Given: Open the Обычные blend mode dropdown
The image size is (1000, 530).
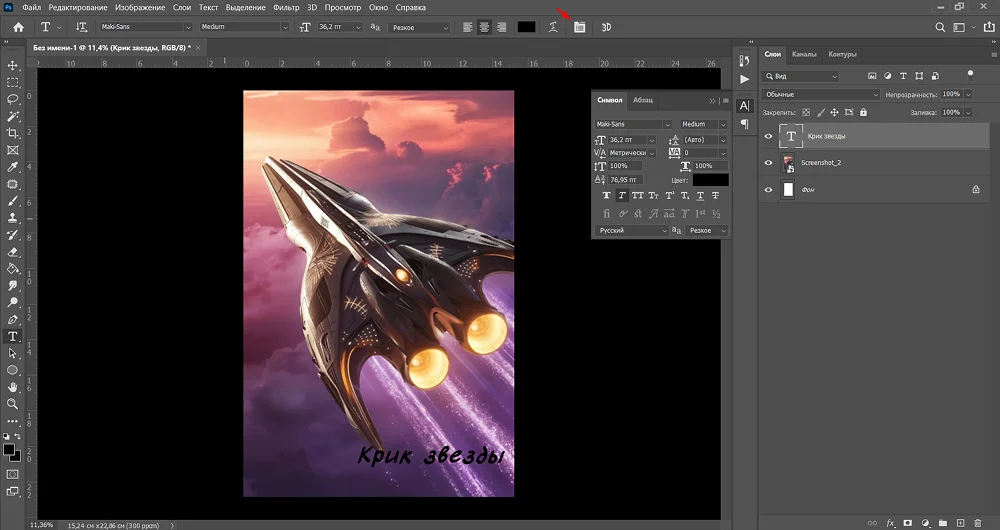Looking at the screenshot, I should tap(821, 94).
